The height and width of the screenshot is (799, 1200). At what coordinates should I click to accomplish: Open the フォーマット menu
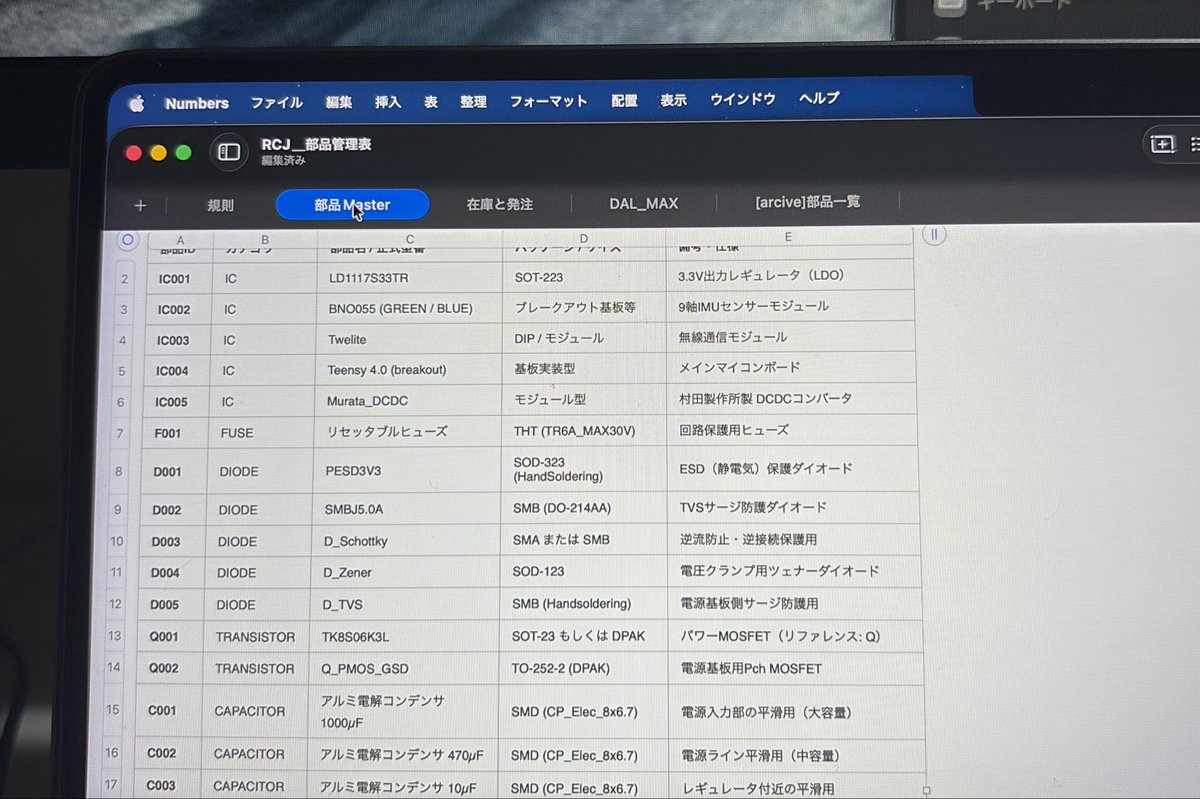pos(549,101)
